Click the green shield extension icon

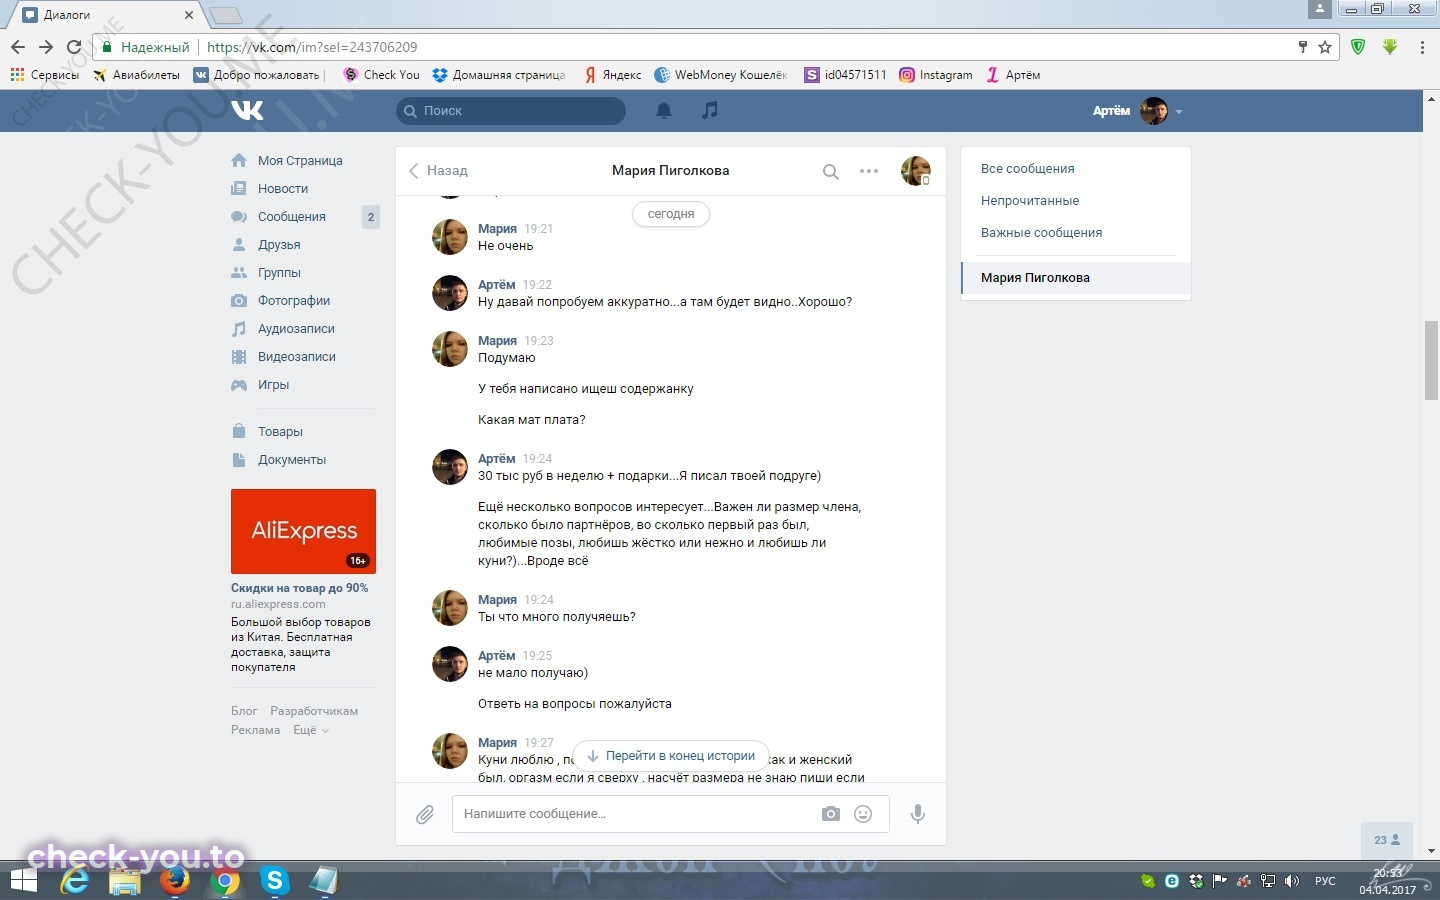click(1358, 47)
